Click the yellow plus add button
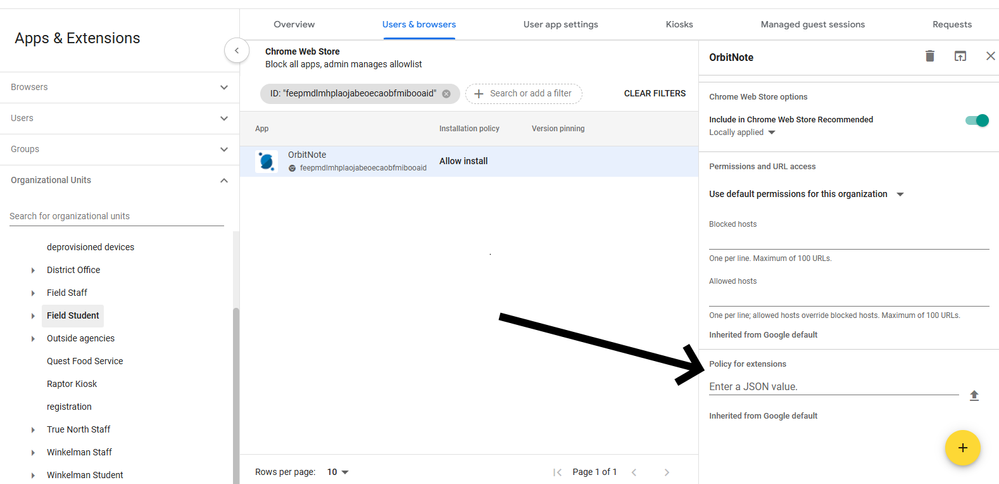 962,448
